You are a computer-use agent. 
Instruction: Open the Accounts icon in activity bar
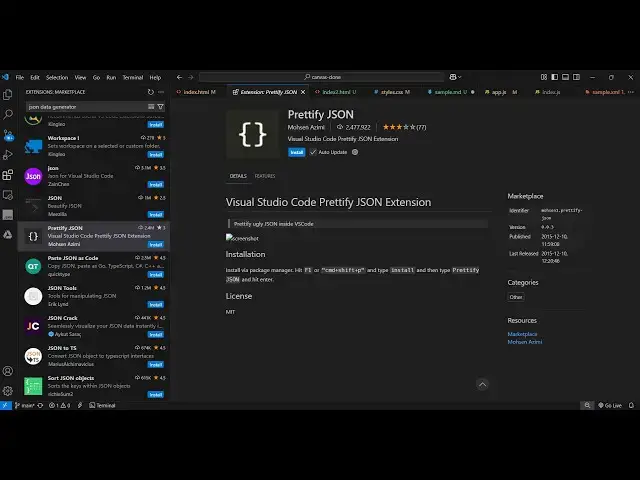click(8, 371)
